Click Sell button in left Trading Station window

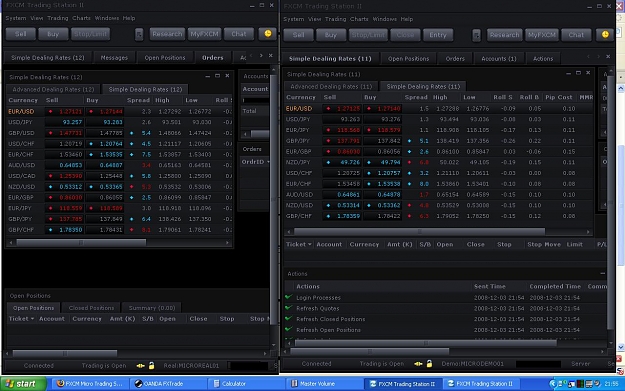click(20, 34)
